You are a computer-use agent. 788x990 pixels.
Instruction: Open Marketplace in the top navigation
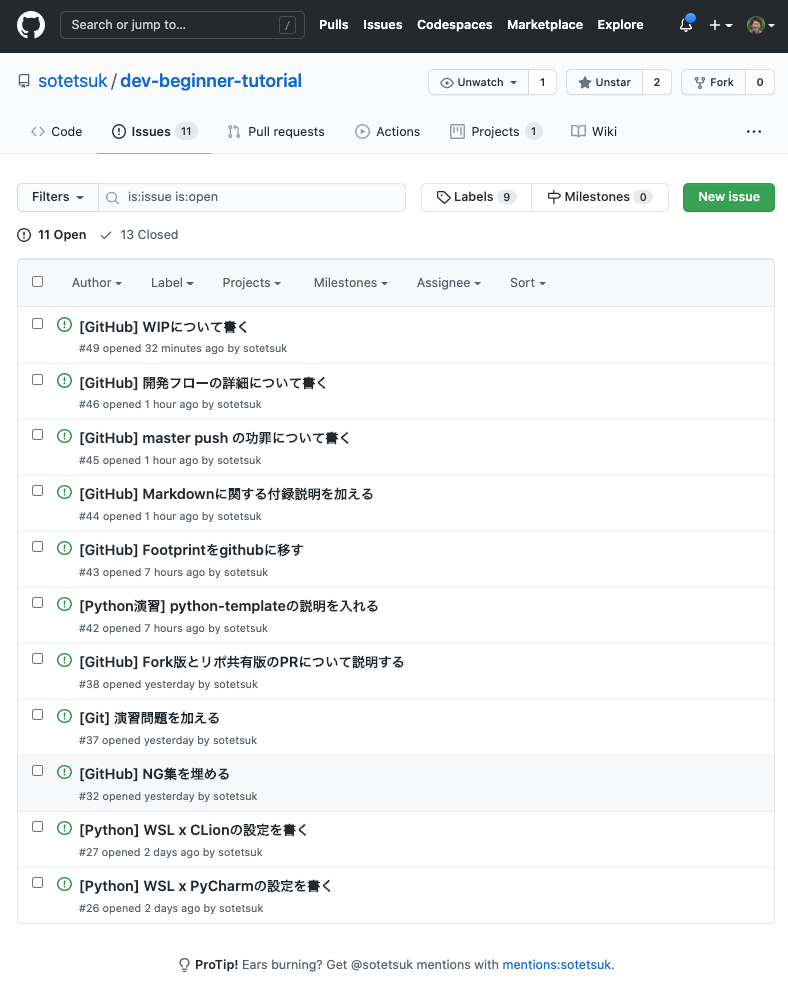click(545, 25)
